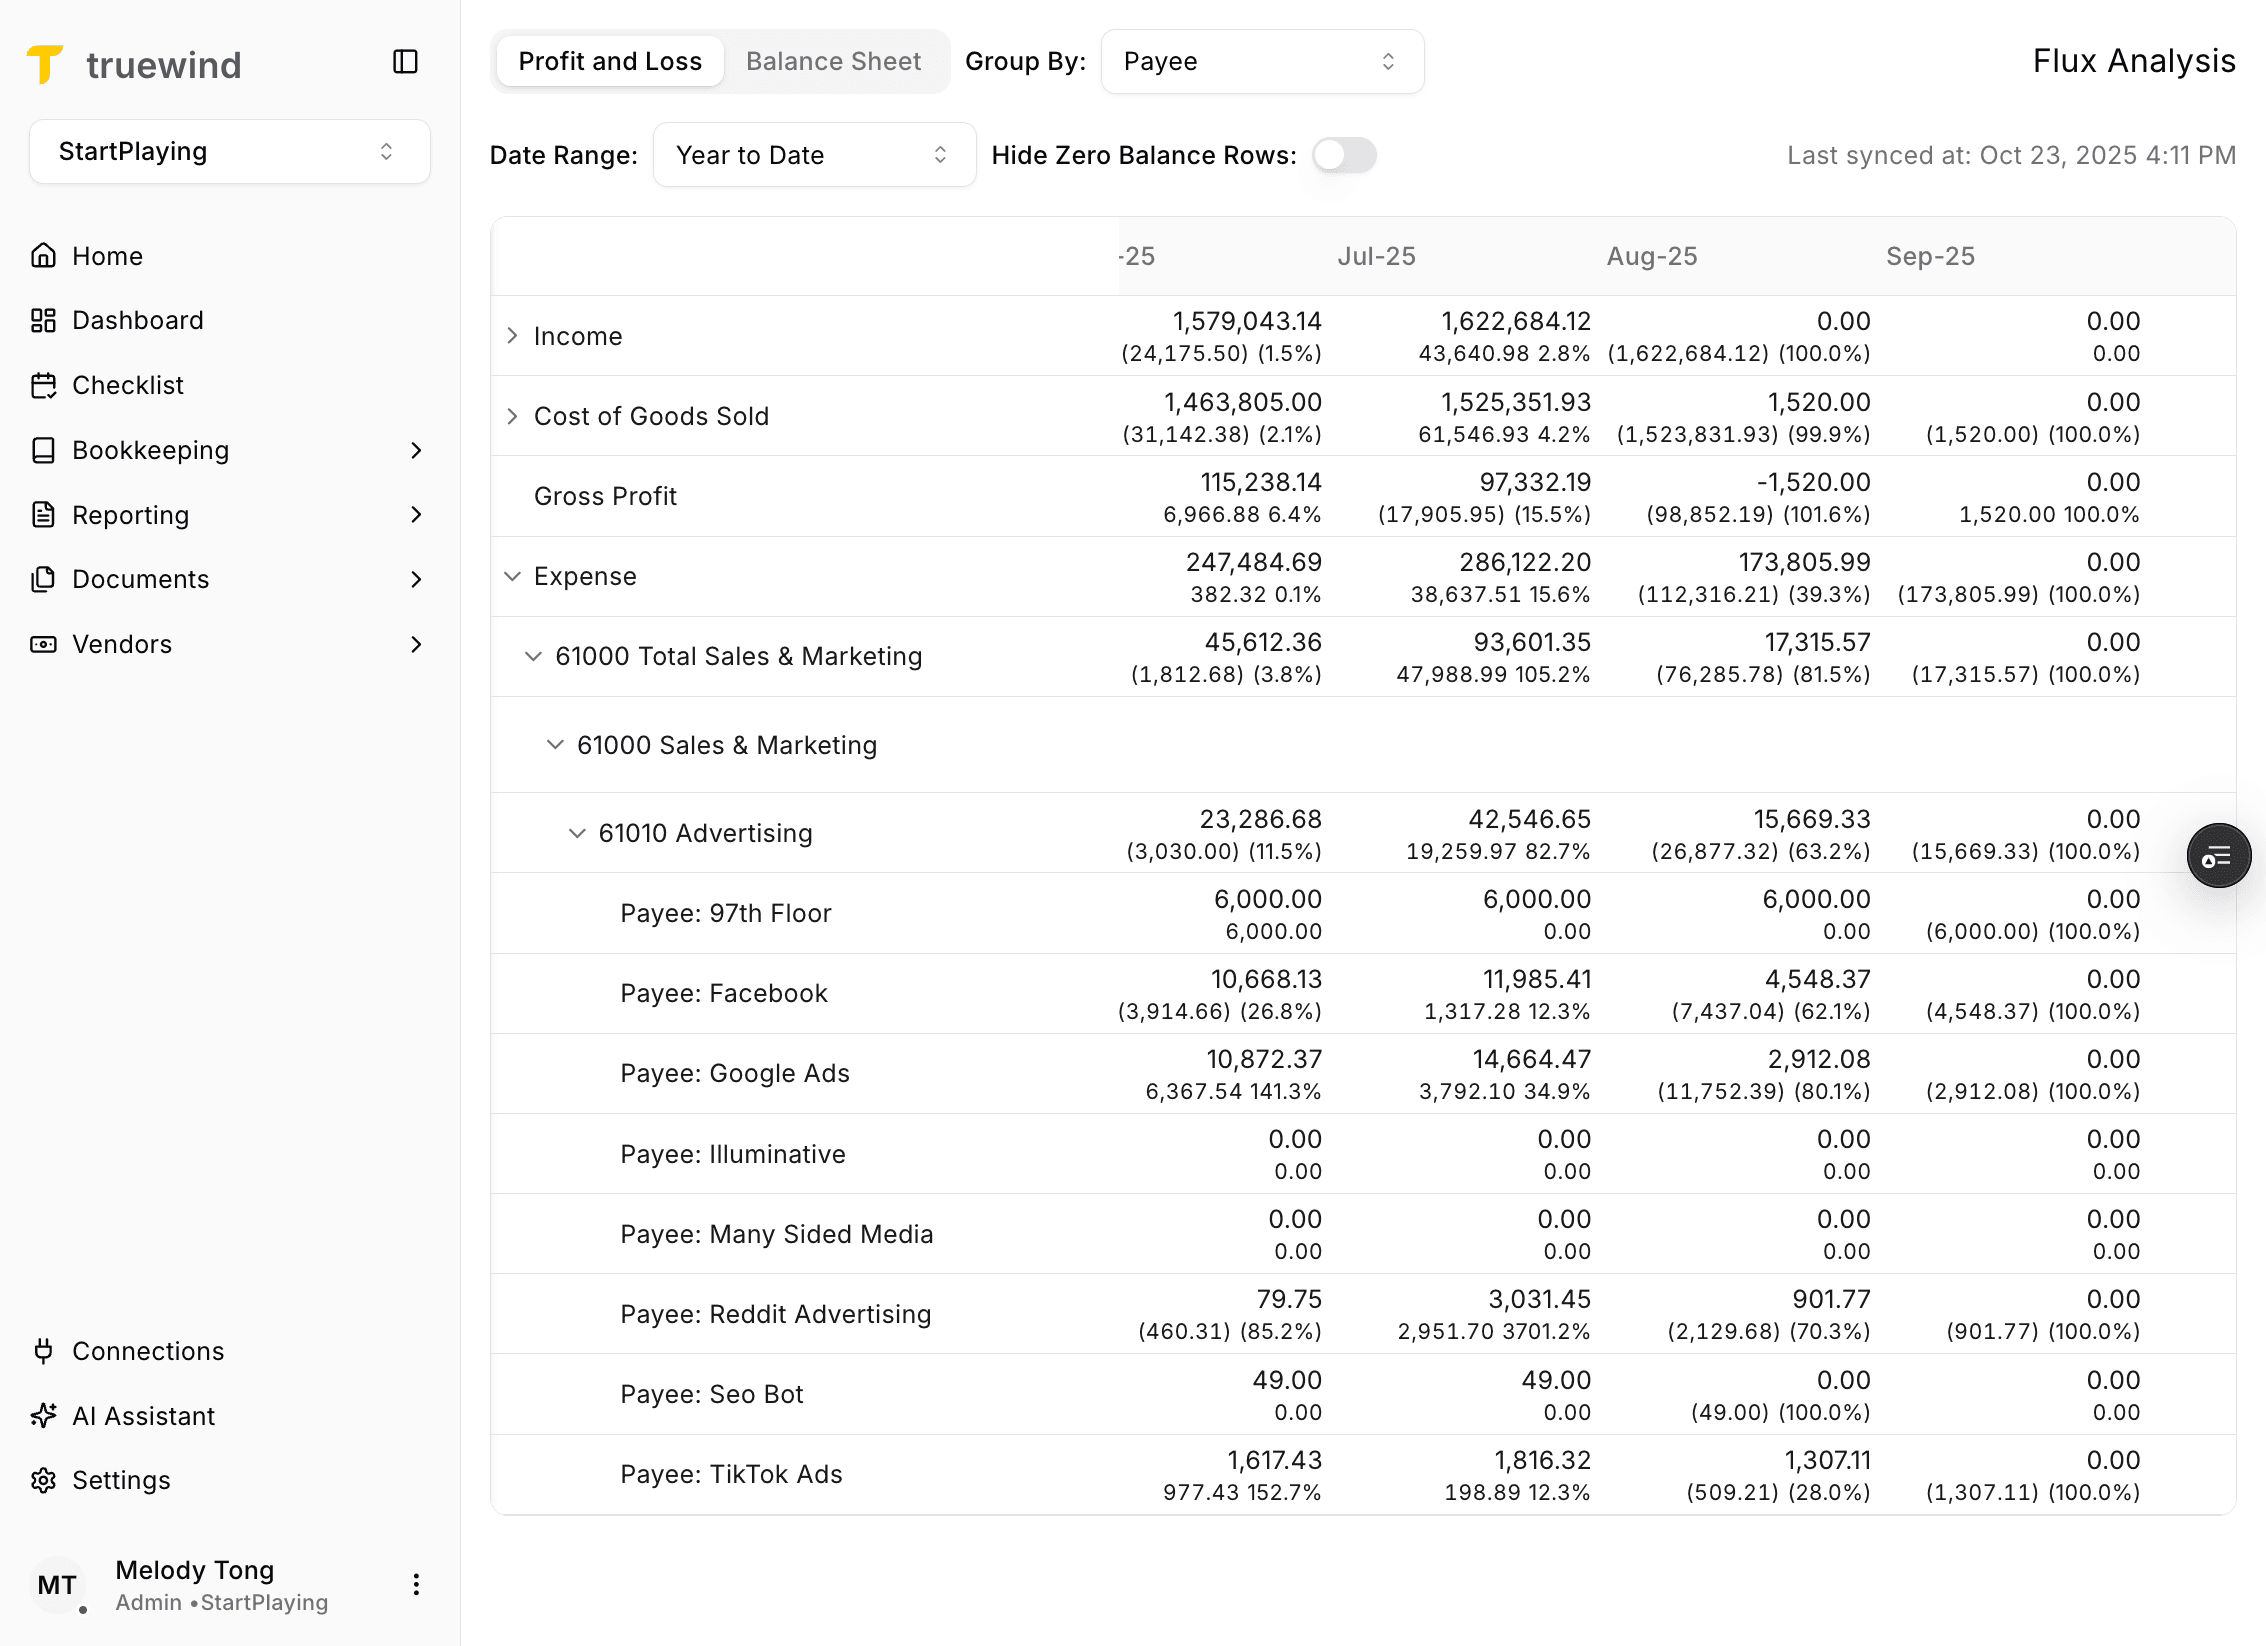Select the Vendors icon
The width and height of the screenshot is (2266, 1646).
click(44, 644)
